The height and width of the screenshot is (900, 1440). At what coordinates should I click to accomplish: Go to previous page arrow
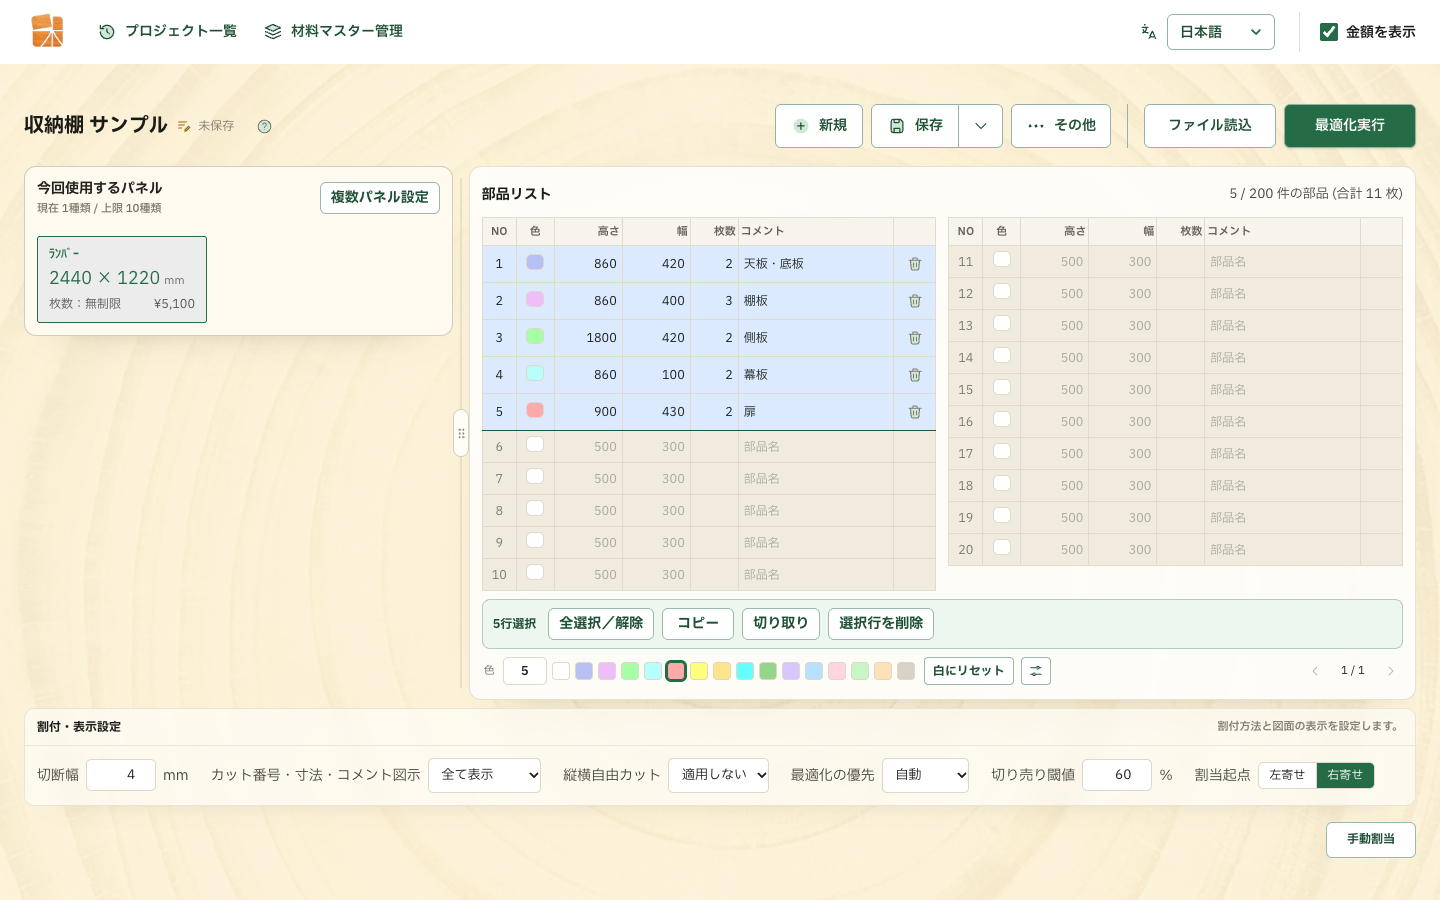click(x=1315, y=671)
